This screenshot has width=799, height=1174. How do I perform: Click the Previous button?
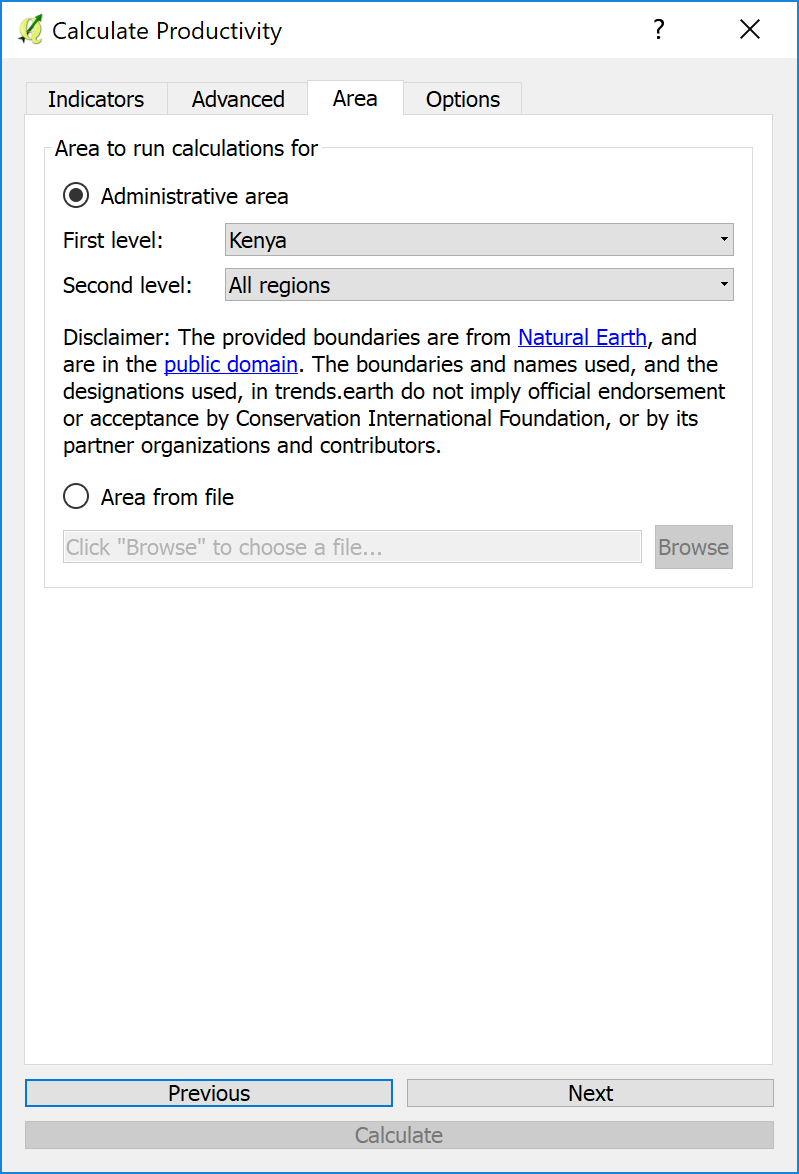point(209,1093)
